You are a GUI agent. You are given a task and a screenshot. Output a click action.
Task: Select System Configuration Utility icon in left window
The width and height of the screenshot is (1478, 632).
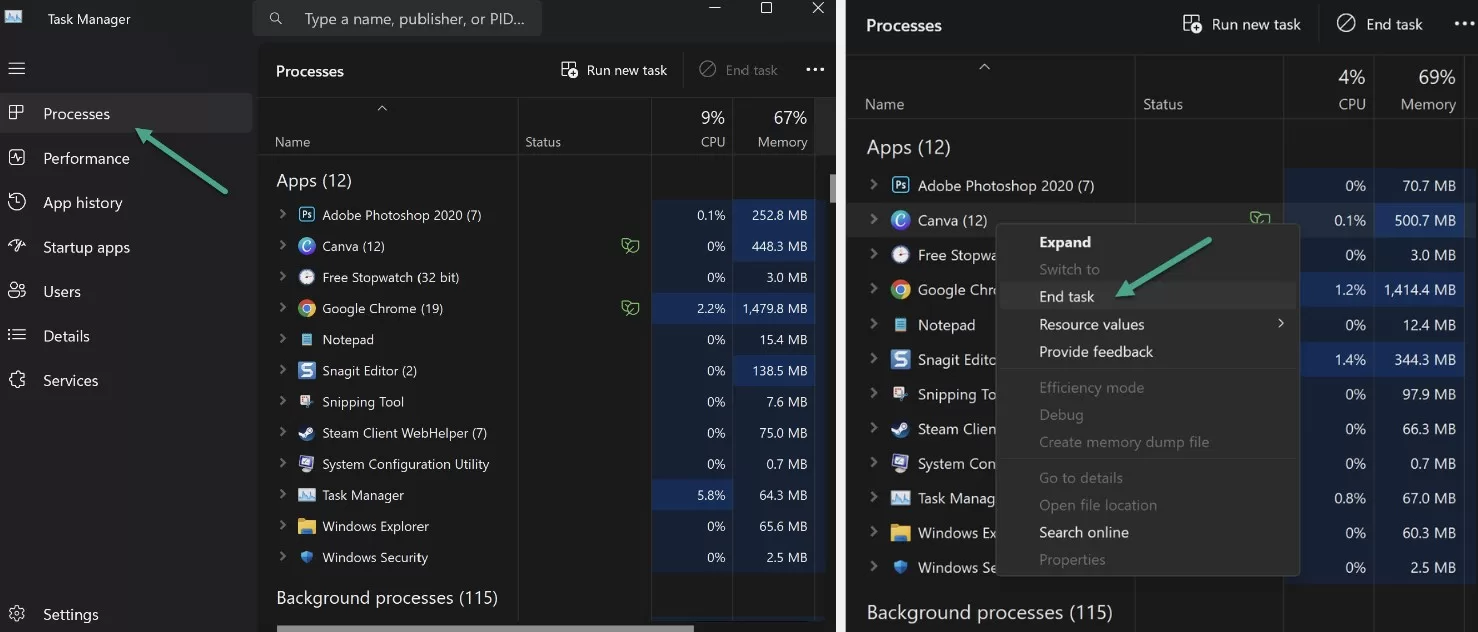pyautogui.click(x=307, y=464)
